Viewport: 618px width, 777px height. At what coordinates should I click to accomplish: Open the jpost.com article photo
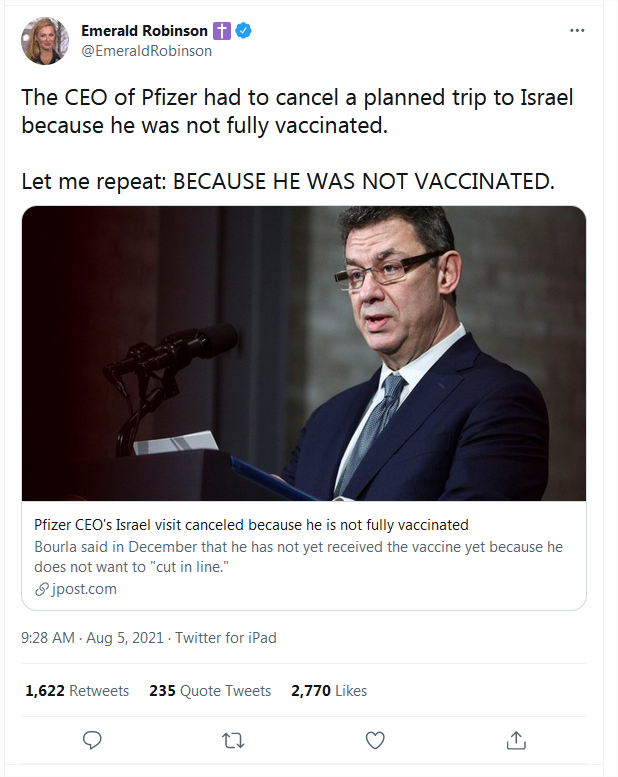coord(304,353)
